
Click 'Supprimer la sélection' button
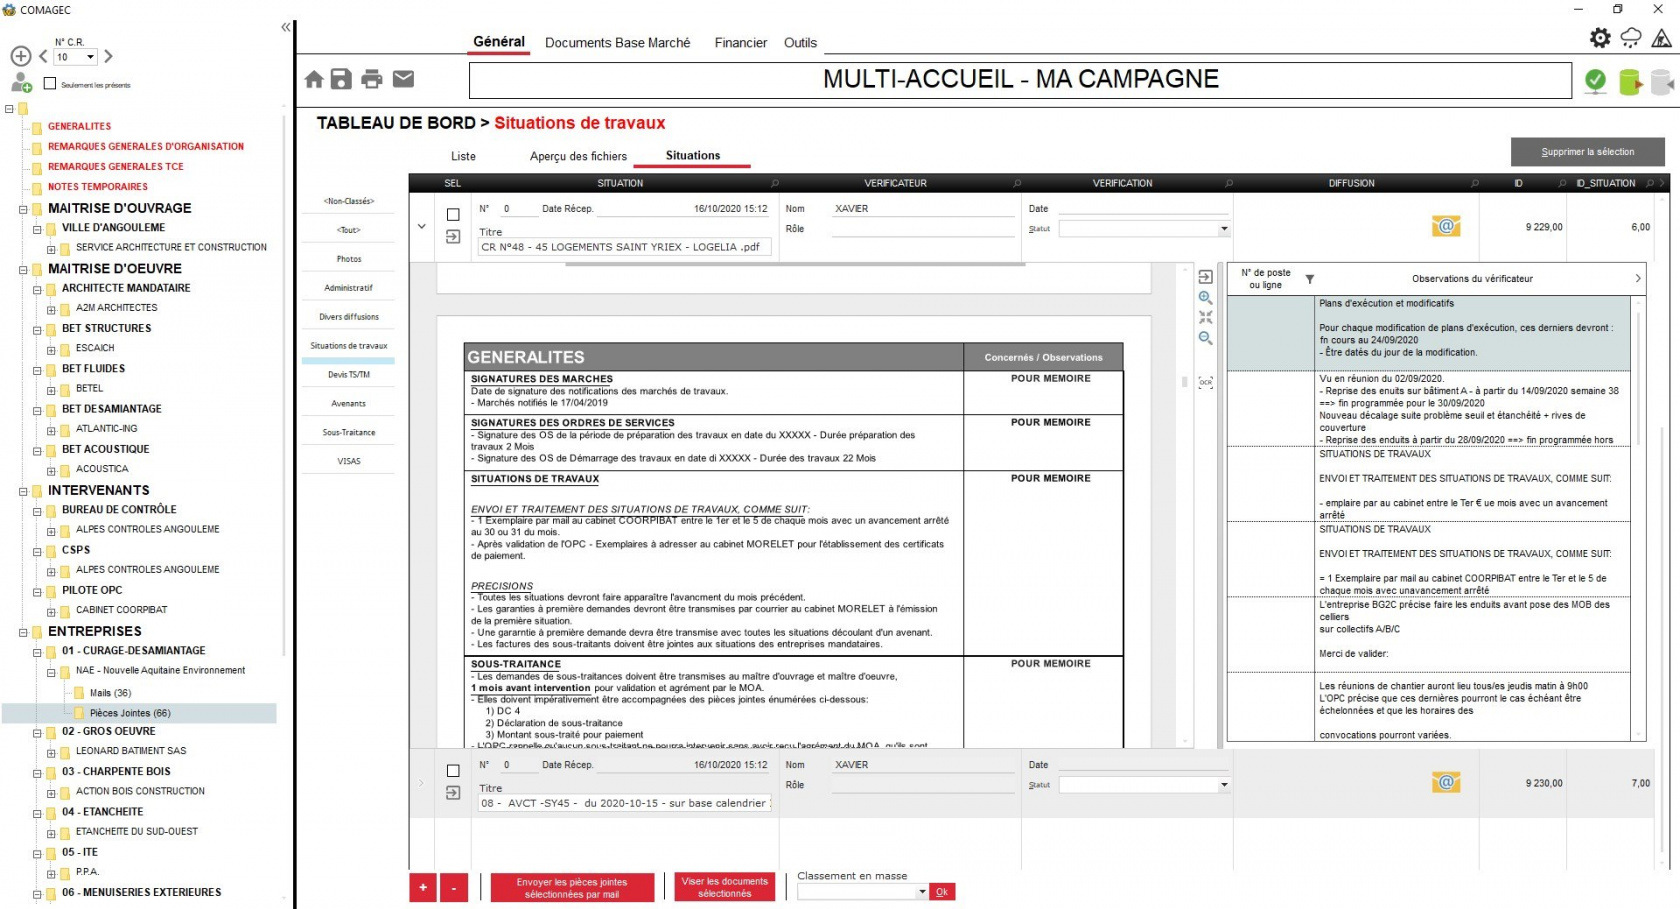[x=1587, y=152]
